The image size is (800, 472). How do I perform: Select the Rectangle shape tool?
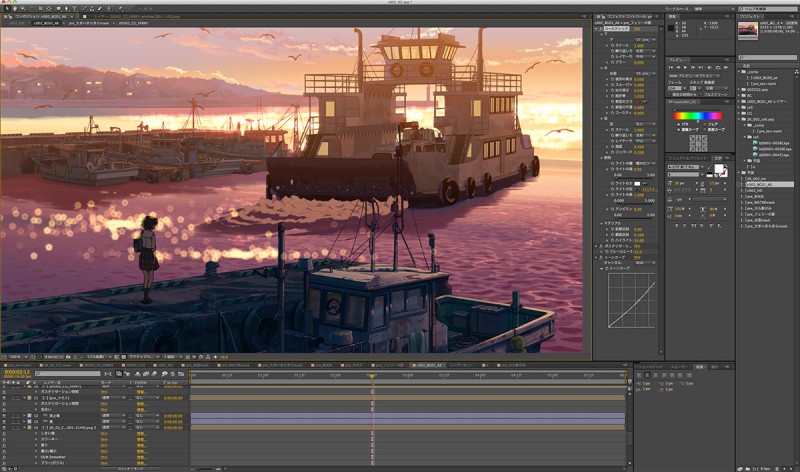pyautogui.click(x=59, y=9)
